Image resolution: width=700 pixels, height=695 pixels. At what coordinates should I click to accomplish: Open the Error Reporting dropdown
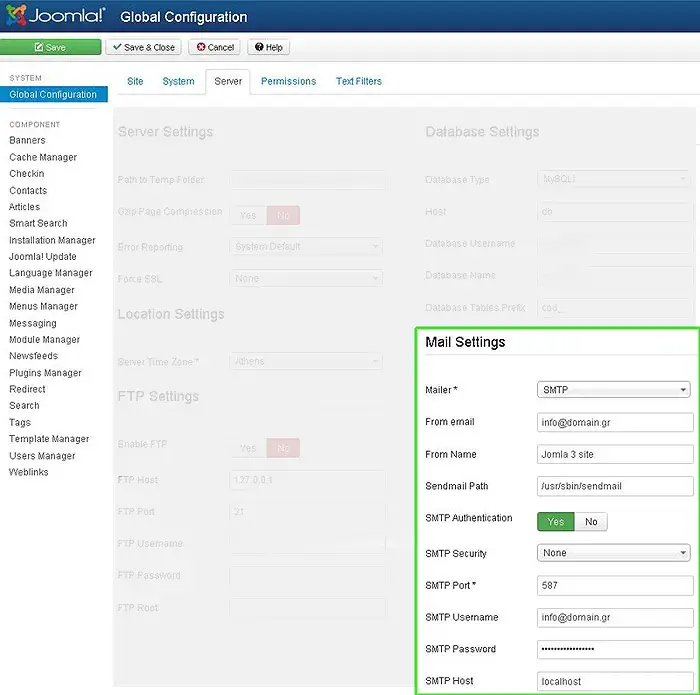point(306,246)
